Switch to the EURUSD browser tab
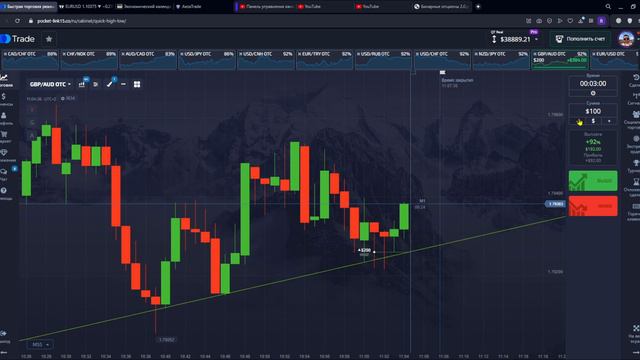 [x=85, y=7]
